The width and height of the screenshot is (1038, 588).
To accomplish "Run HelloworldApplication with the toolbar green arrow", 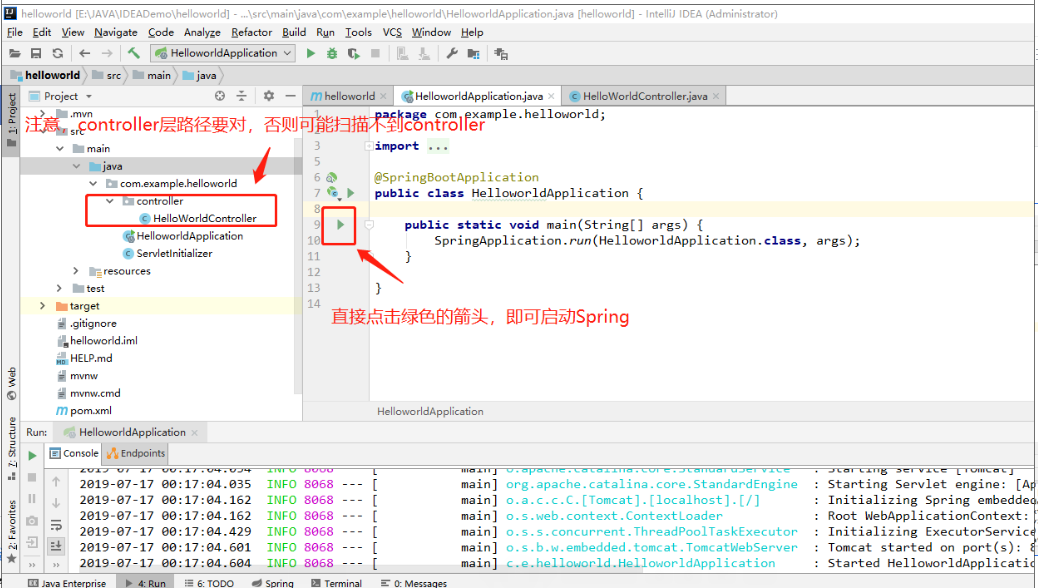I will pos(310,54).
